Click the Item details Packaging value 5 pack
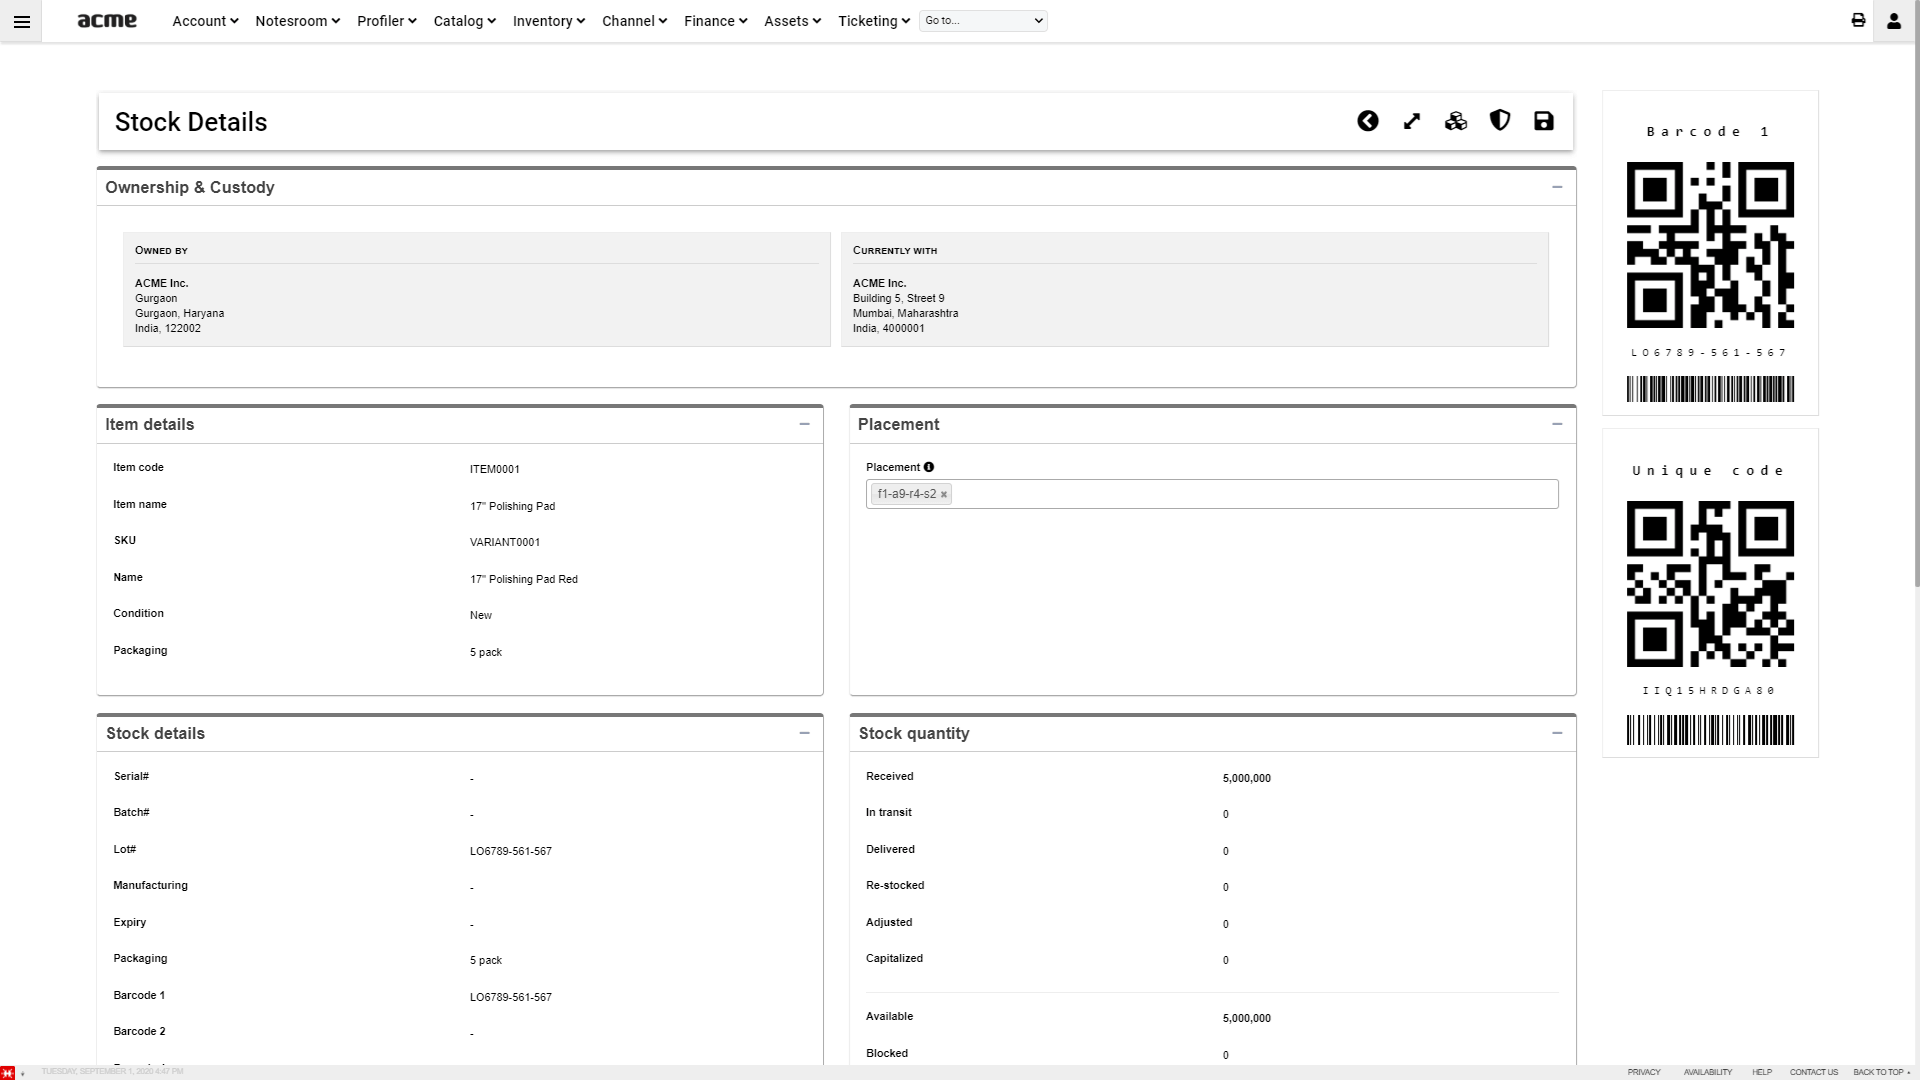The width and height of the screenshot is (1920, 1080). [x=486, y=652]
